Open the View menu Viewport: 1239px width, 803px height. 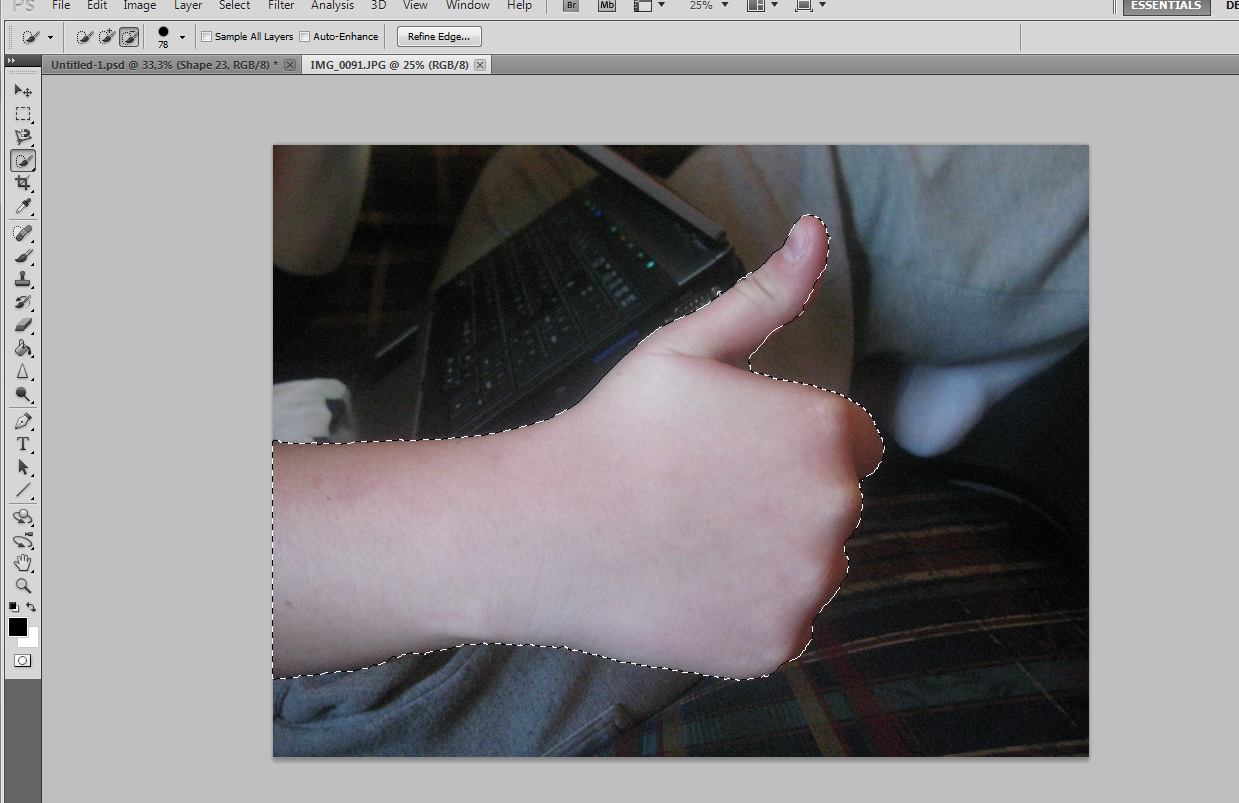click(x=416, y=5)
